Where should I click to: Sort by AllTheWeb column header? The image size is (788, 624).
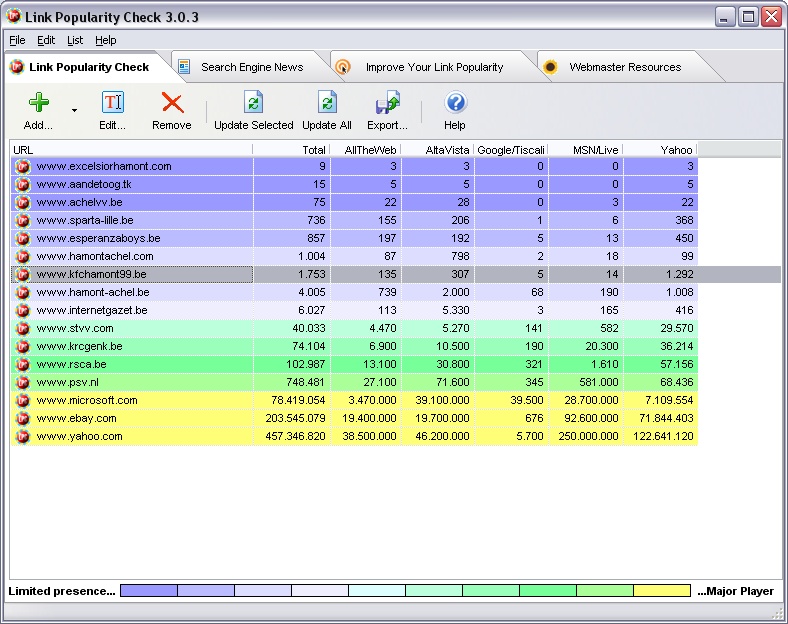click(365, 150)
